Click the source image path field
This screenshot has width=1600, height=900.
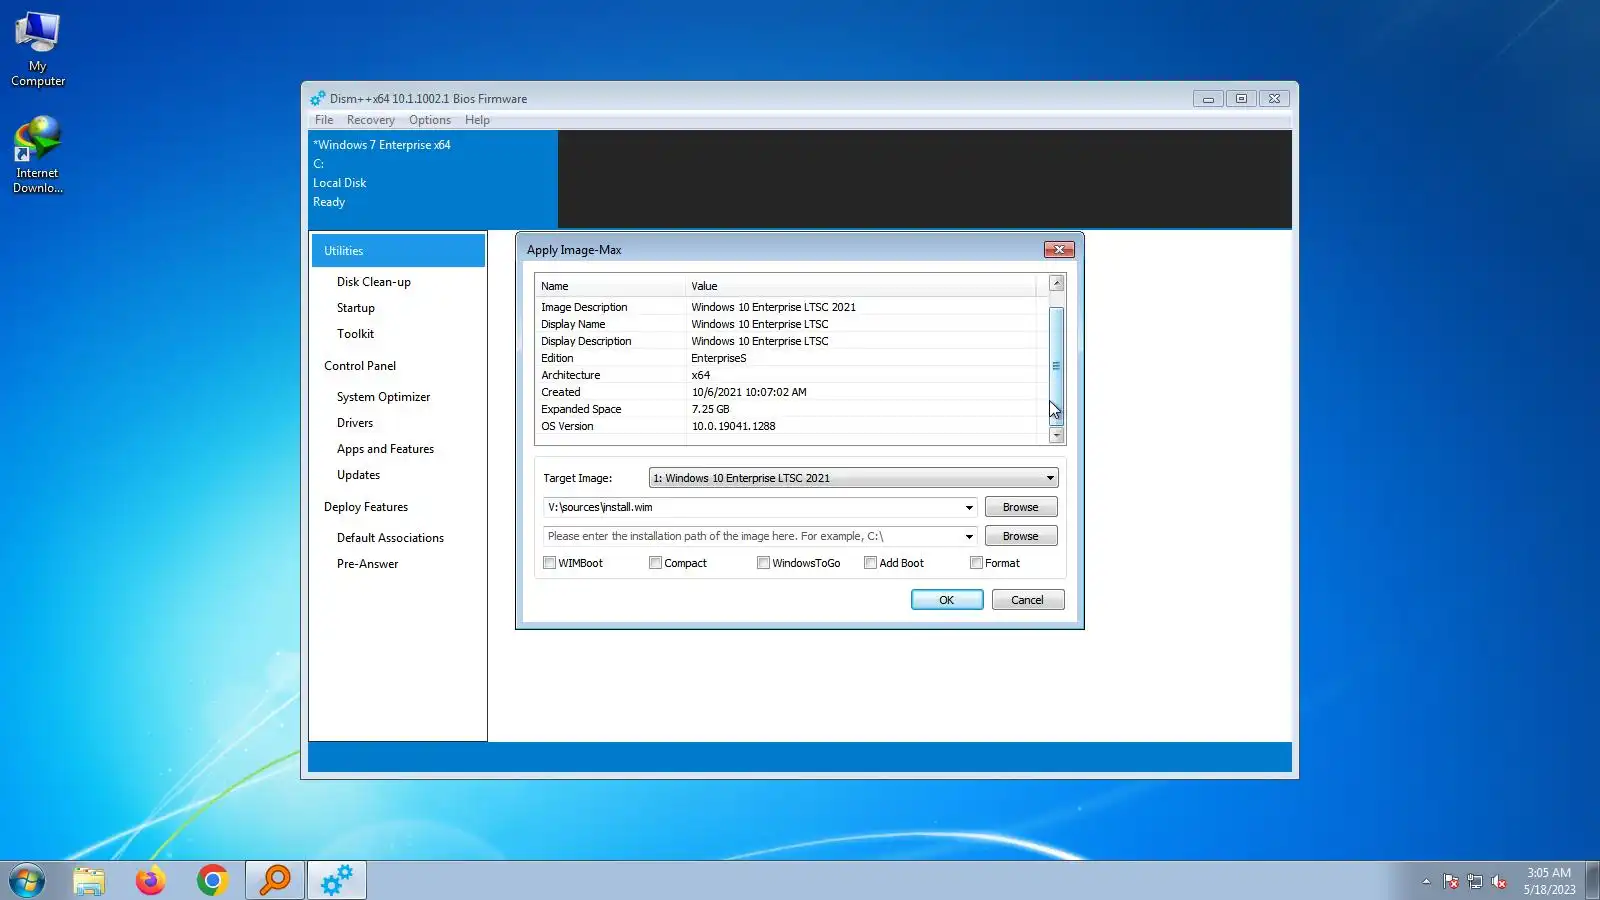point(752,507)
